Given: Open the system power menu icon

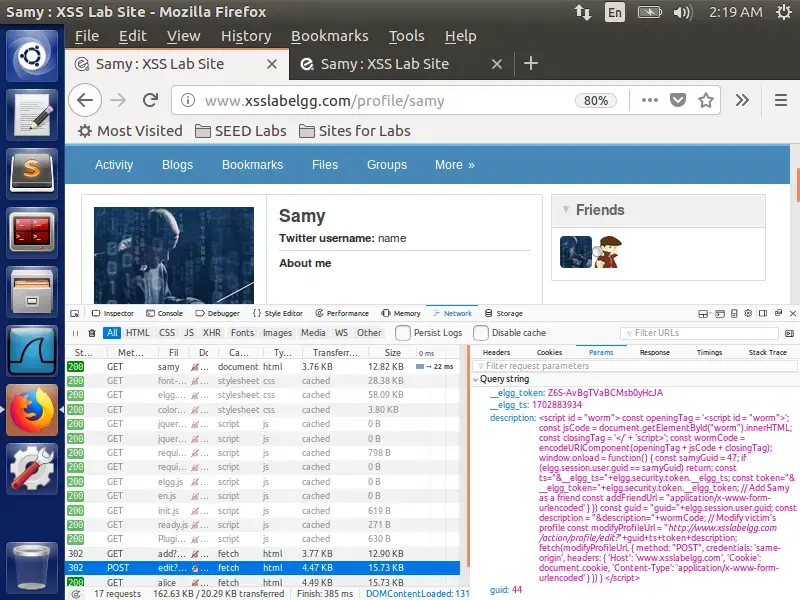Looking at the screenshot, I should point(784,12).
